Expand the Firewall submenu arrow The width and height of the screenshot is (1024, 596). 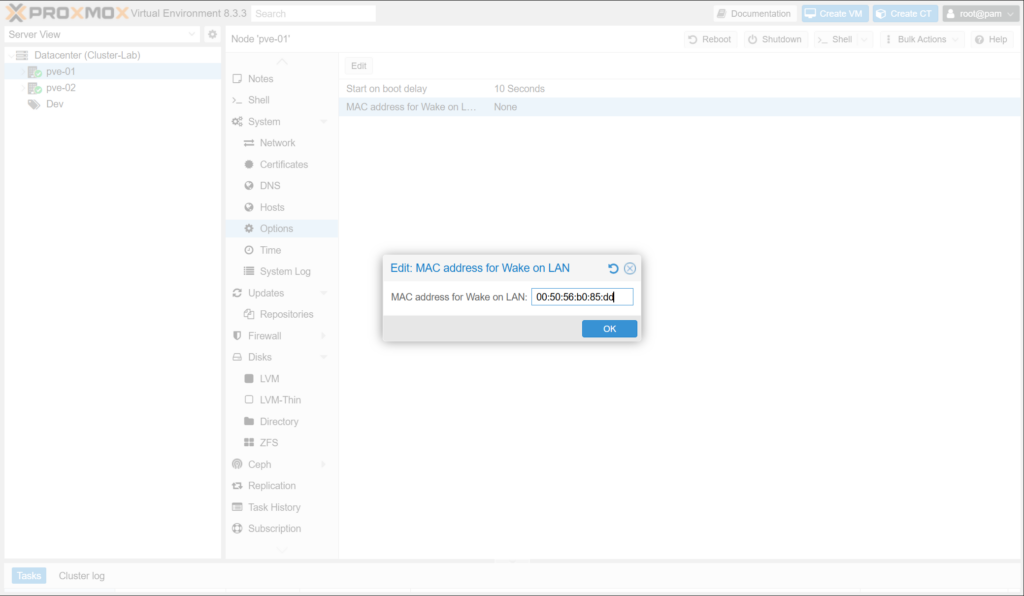(324, 336)
